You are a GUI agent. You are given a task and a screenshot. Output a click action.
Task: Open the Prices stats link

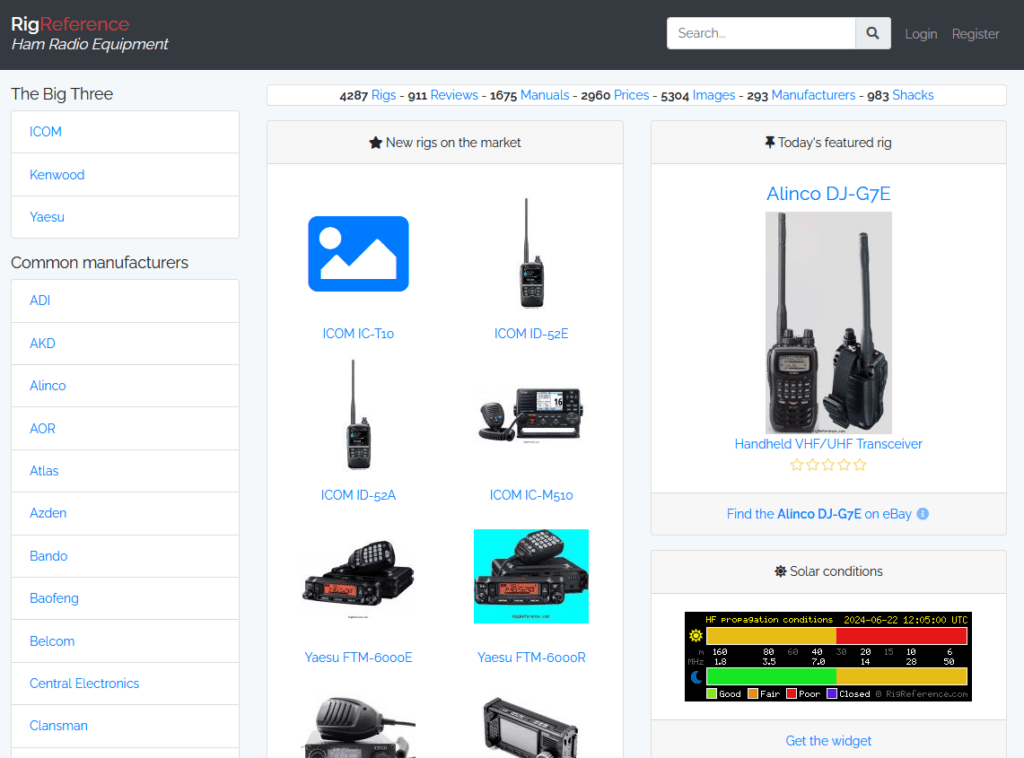(x=631, y=95)
